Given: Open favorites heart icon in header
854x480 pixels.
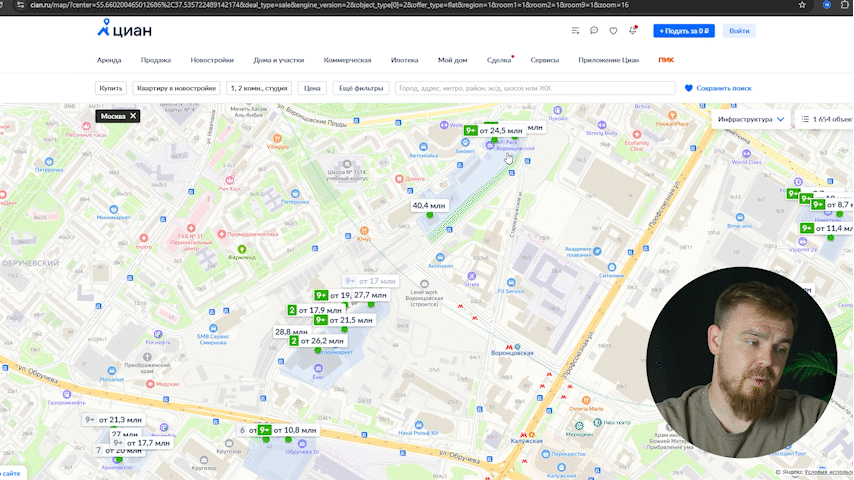Looking at the screenshot, I should pos(613,31).
